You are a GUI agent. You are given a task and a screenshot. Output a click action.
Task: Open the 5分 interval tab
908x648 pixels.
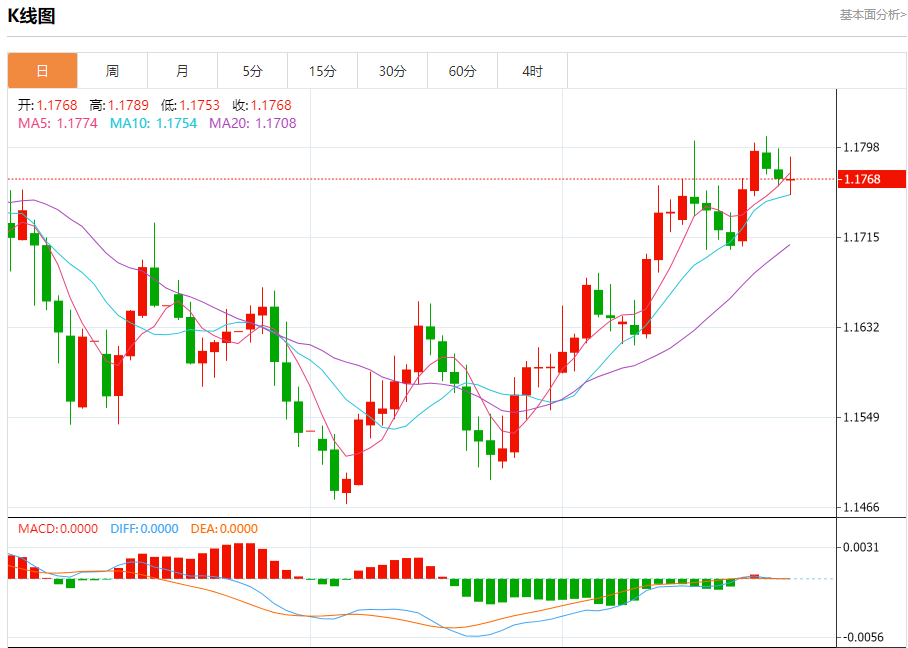(x=252, y=71)
